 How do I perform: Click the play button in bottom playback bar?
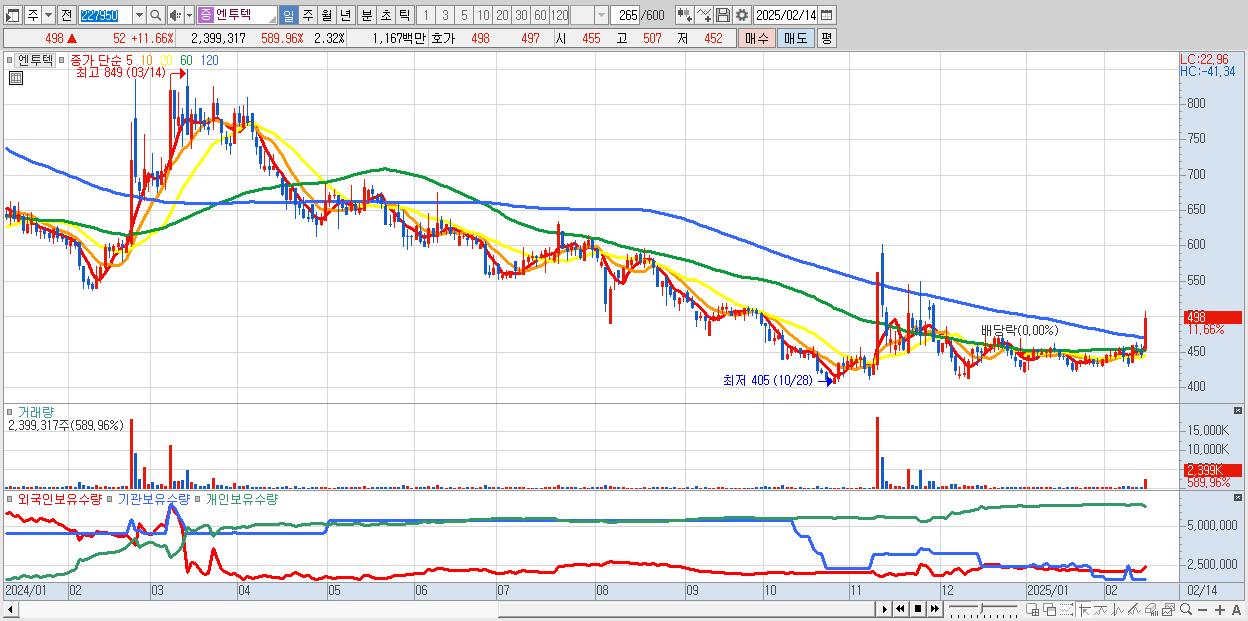point(885,609)
